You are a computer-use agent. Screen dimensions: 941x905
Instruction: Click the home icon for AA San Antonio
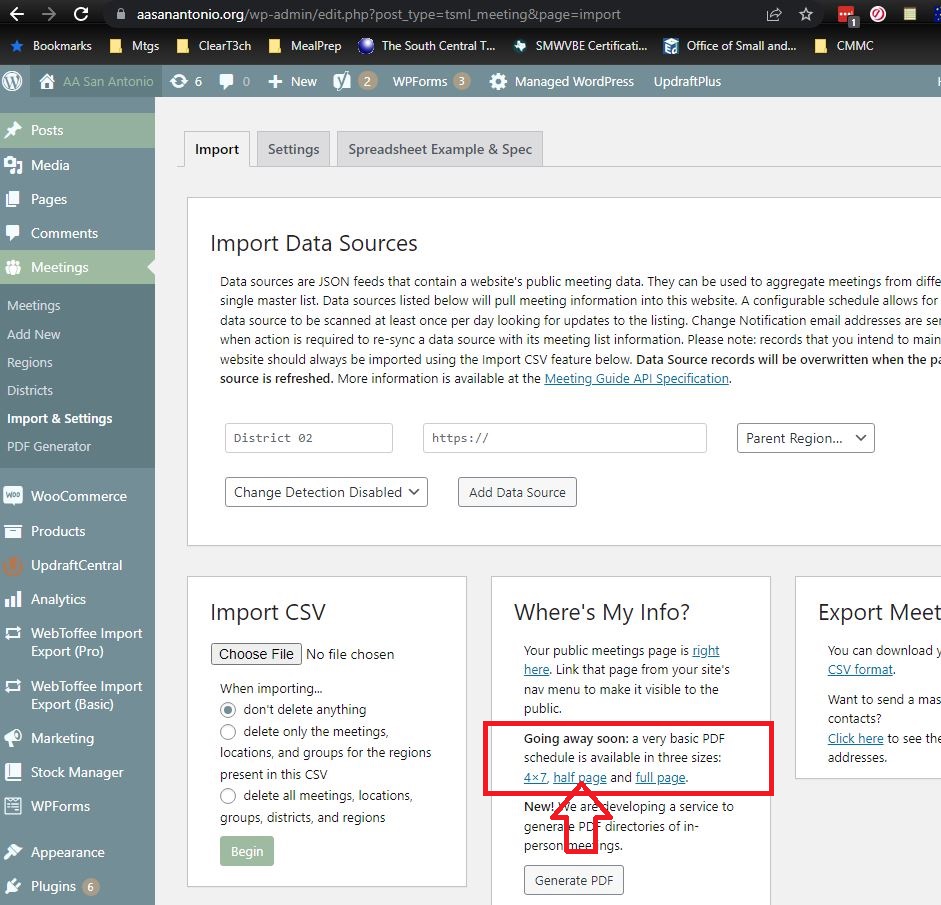[47, 81]
